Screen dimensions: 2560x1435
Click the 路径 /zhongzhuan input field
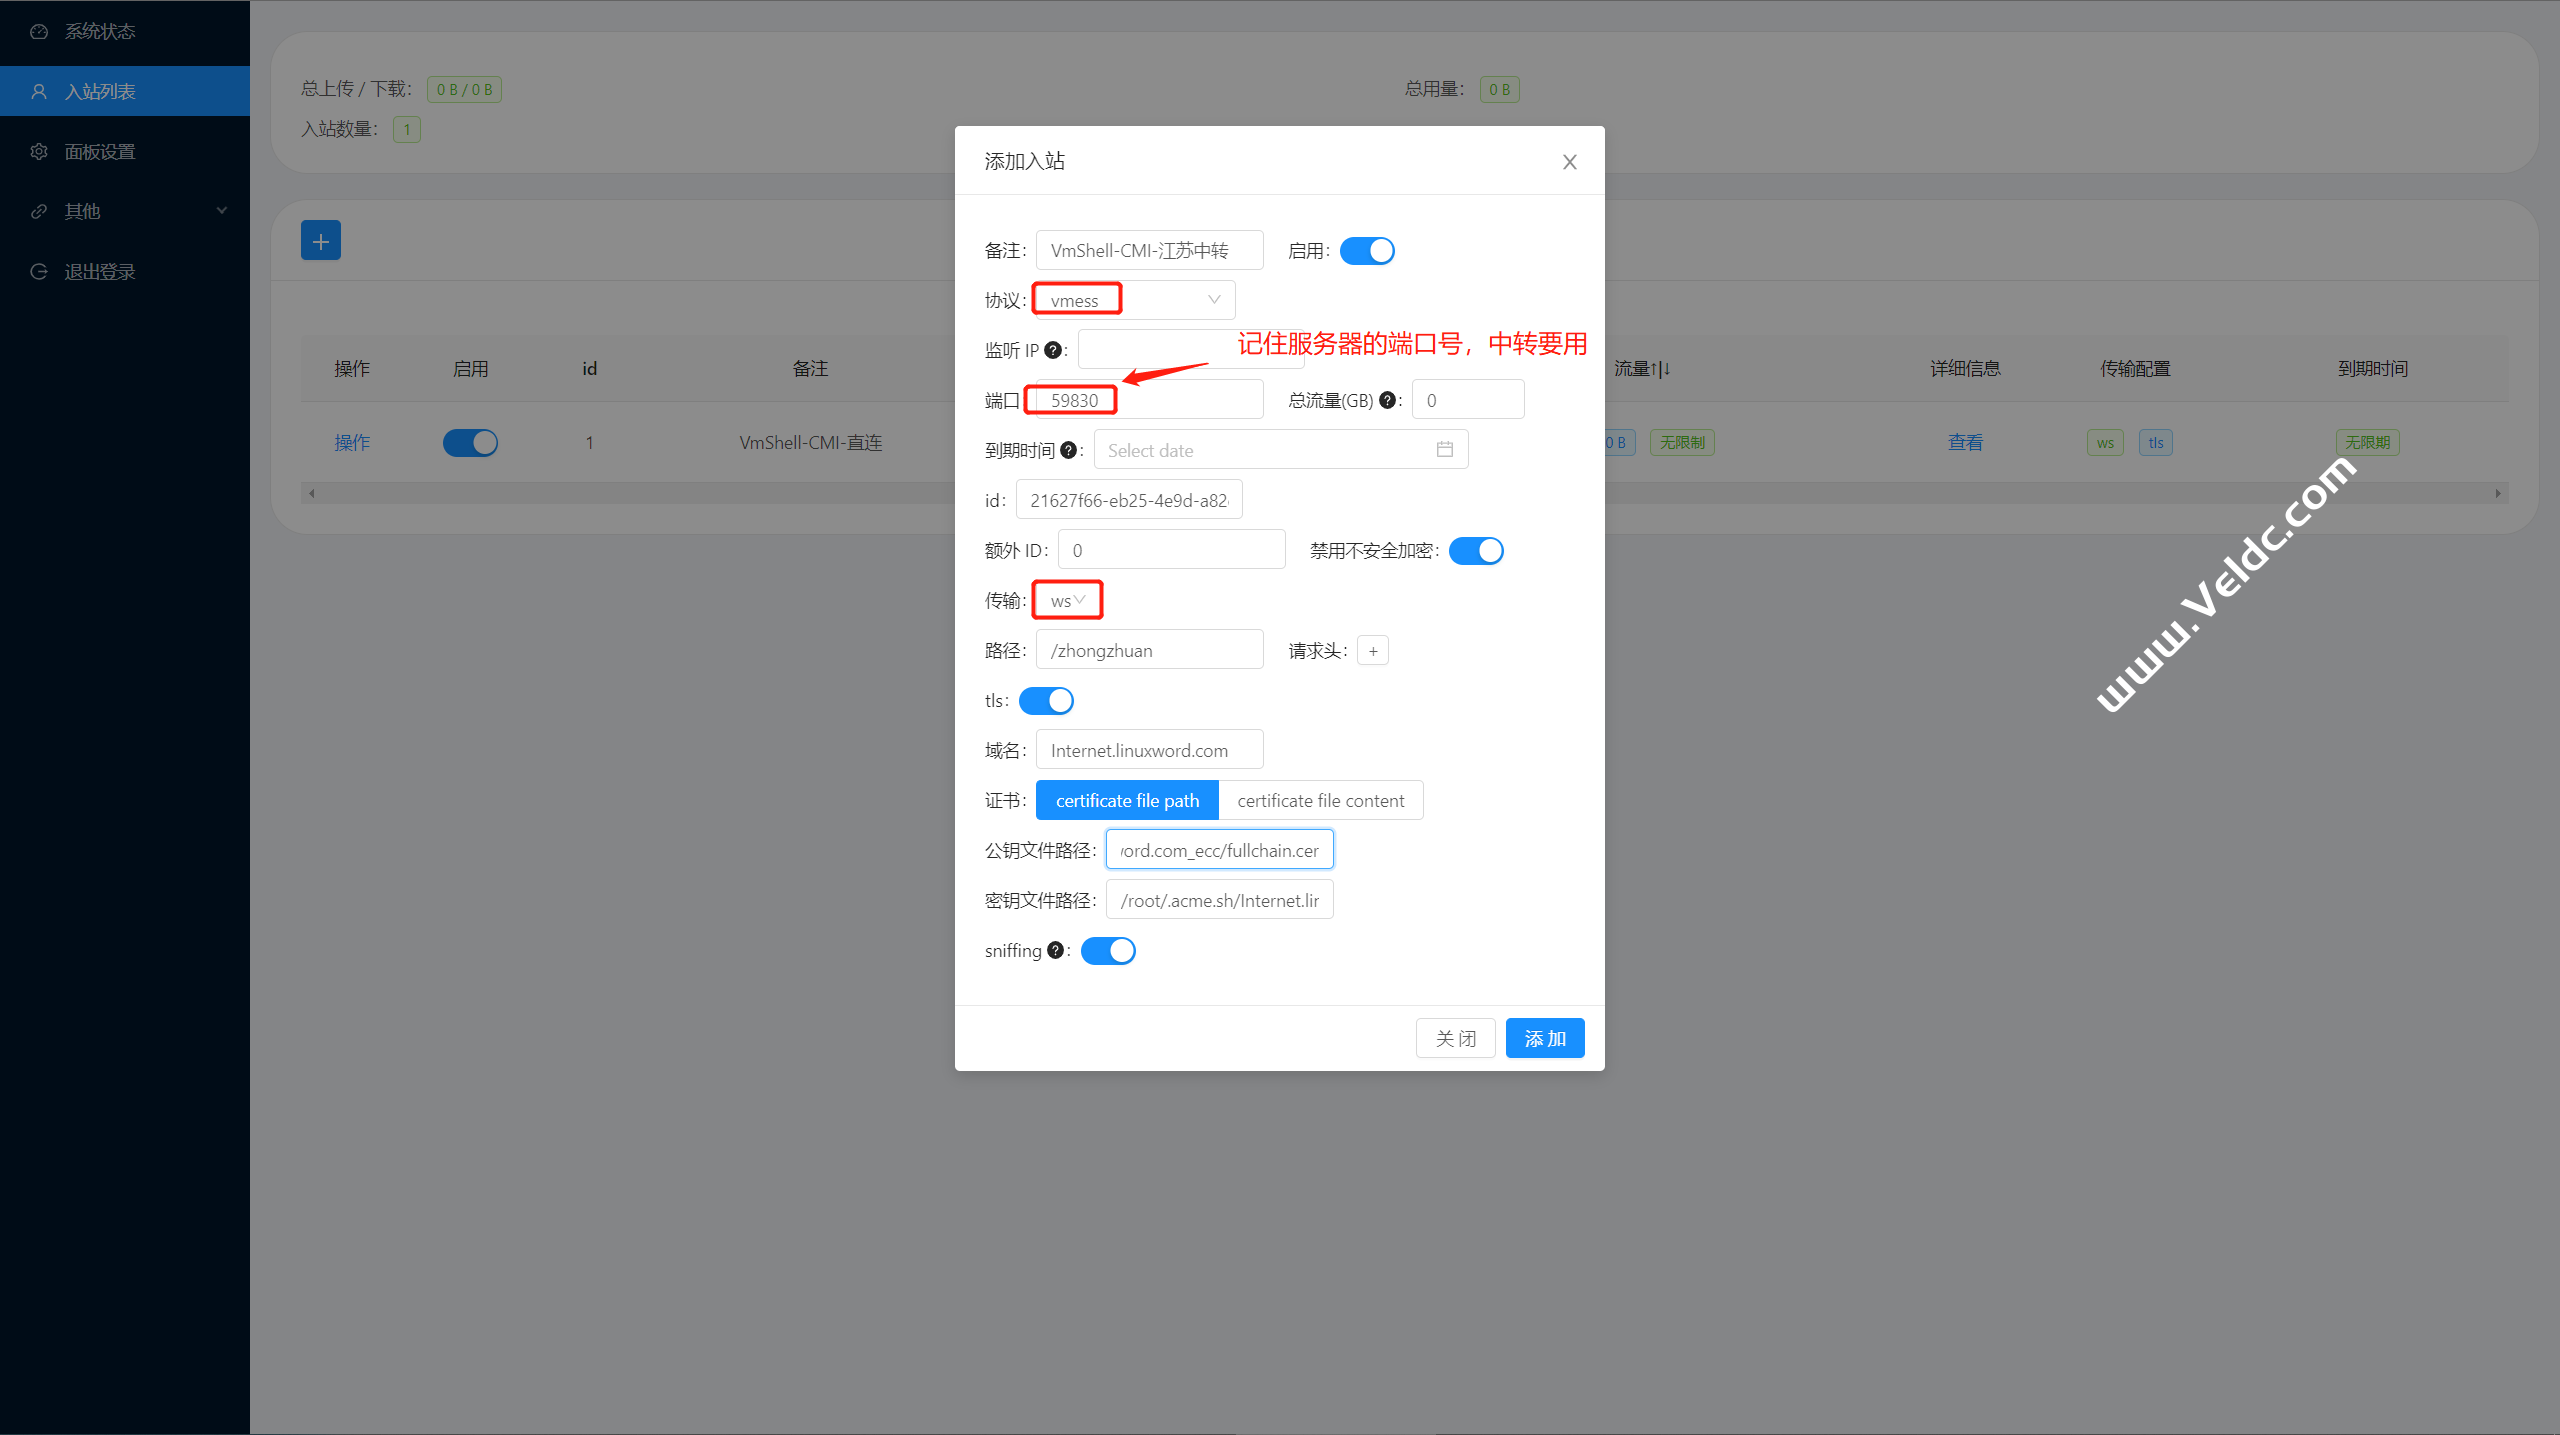pyautogui.click(x=1149, y=650)
